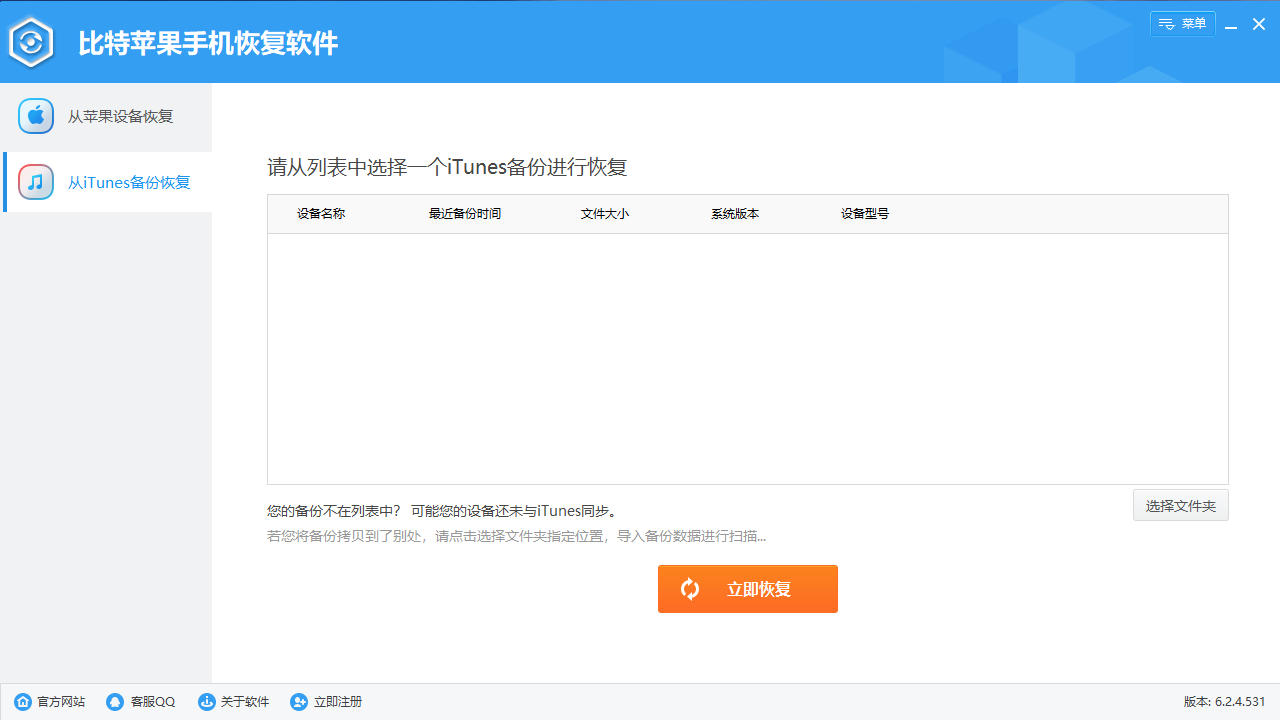1280x720 pixels.
Task: Click the home icon next to 官方网站
Action: click(22, 701)
